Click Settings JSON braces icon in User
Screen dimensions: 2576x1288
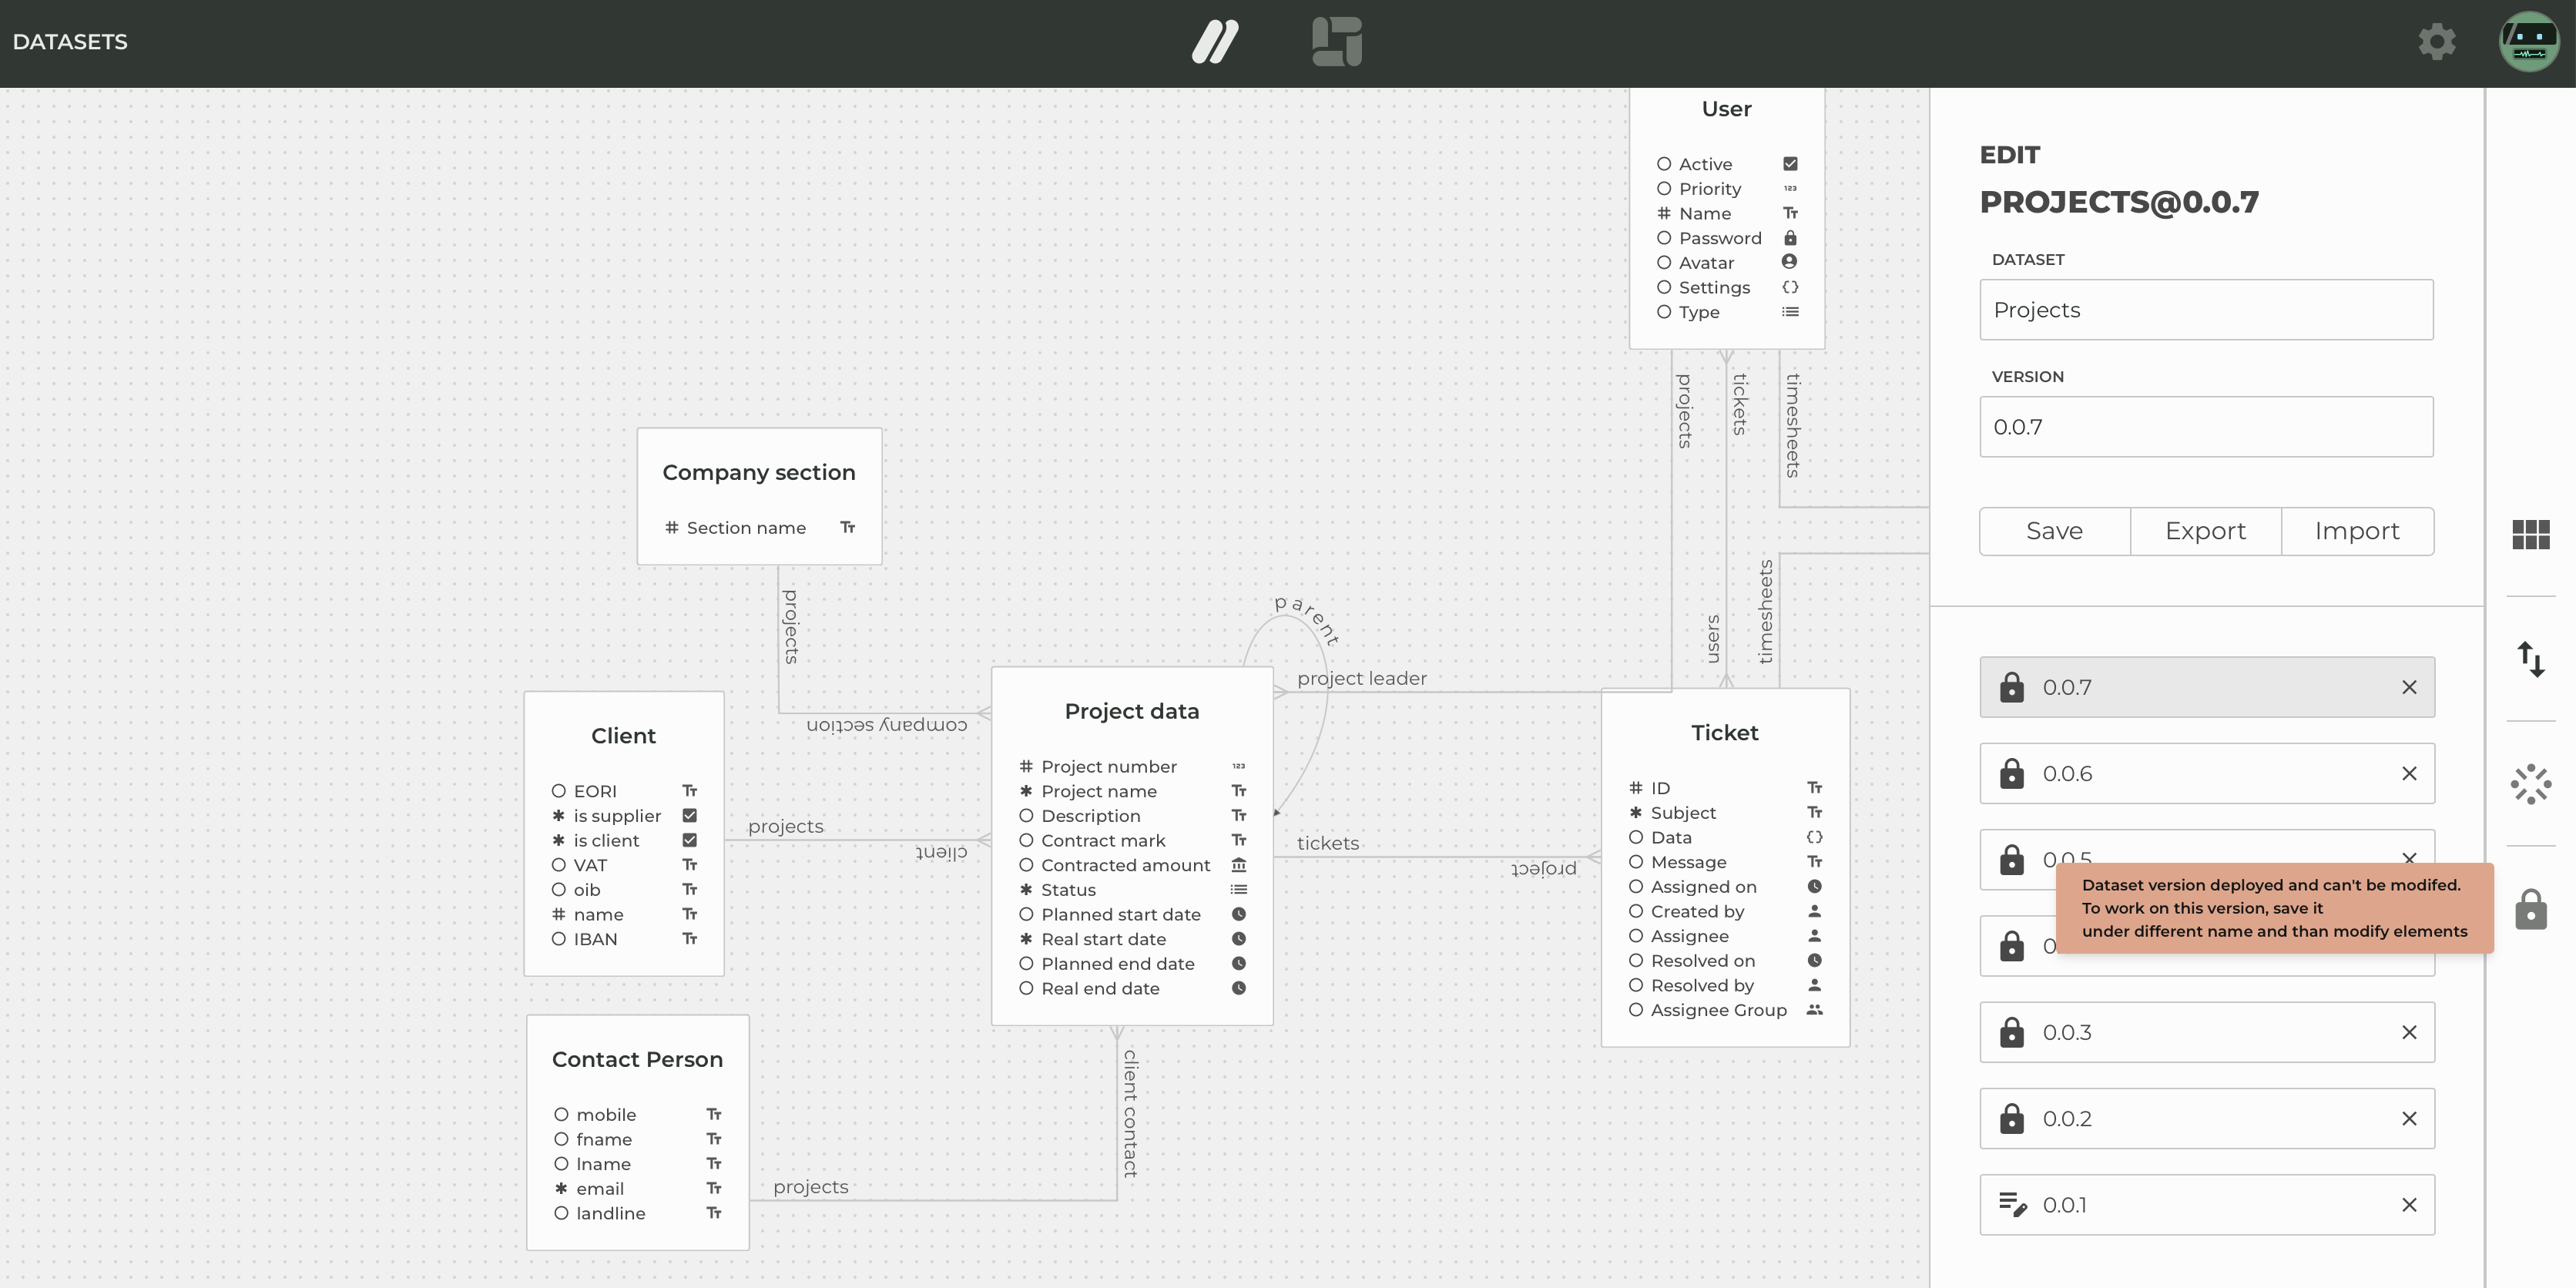click(1790, 287)
